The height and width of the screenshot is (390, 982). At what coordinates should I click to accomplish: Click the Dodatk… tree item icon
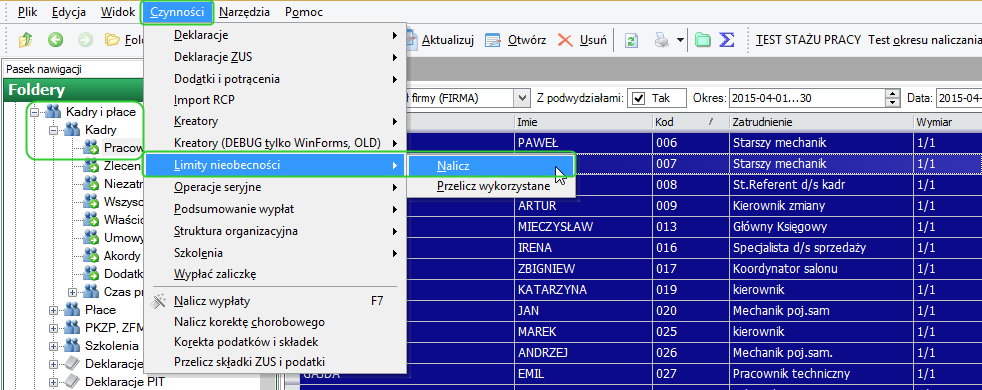91,274
